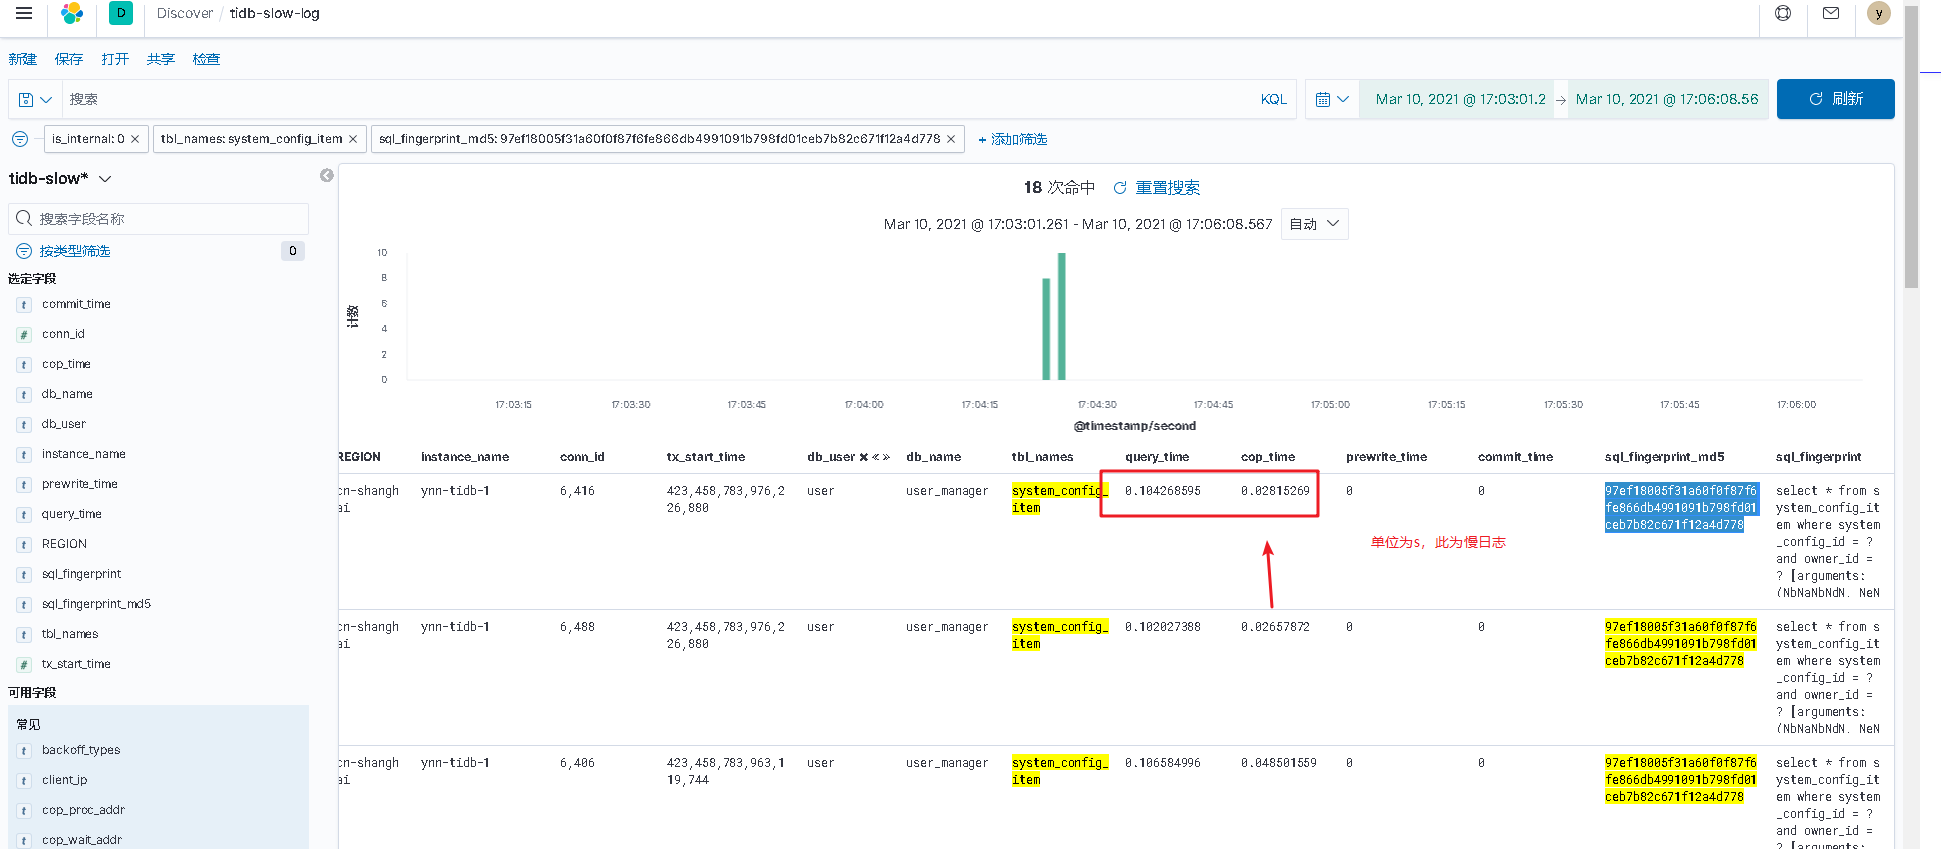Click the 刷新 refresh button
1941x849 pixels.
[x=1835, y=99]
